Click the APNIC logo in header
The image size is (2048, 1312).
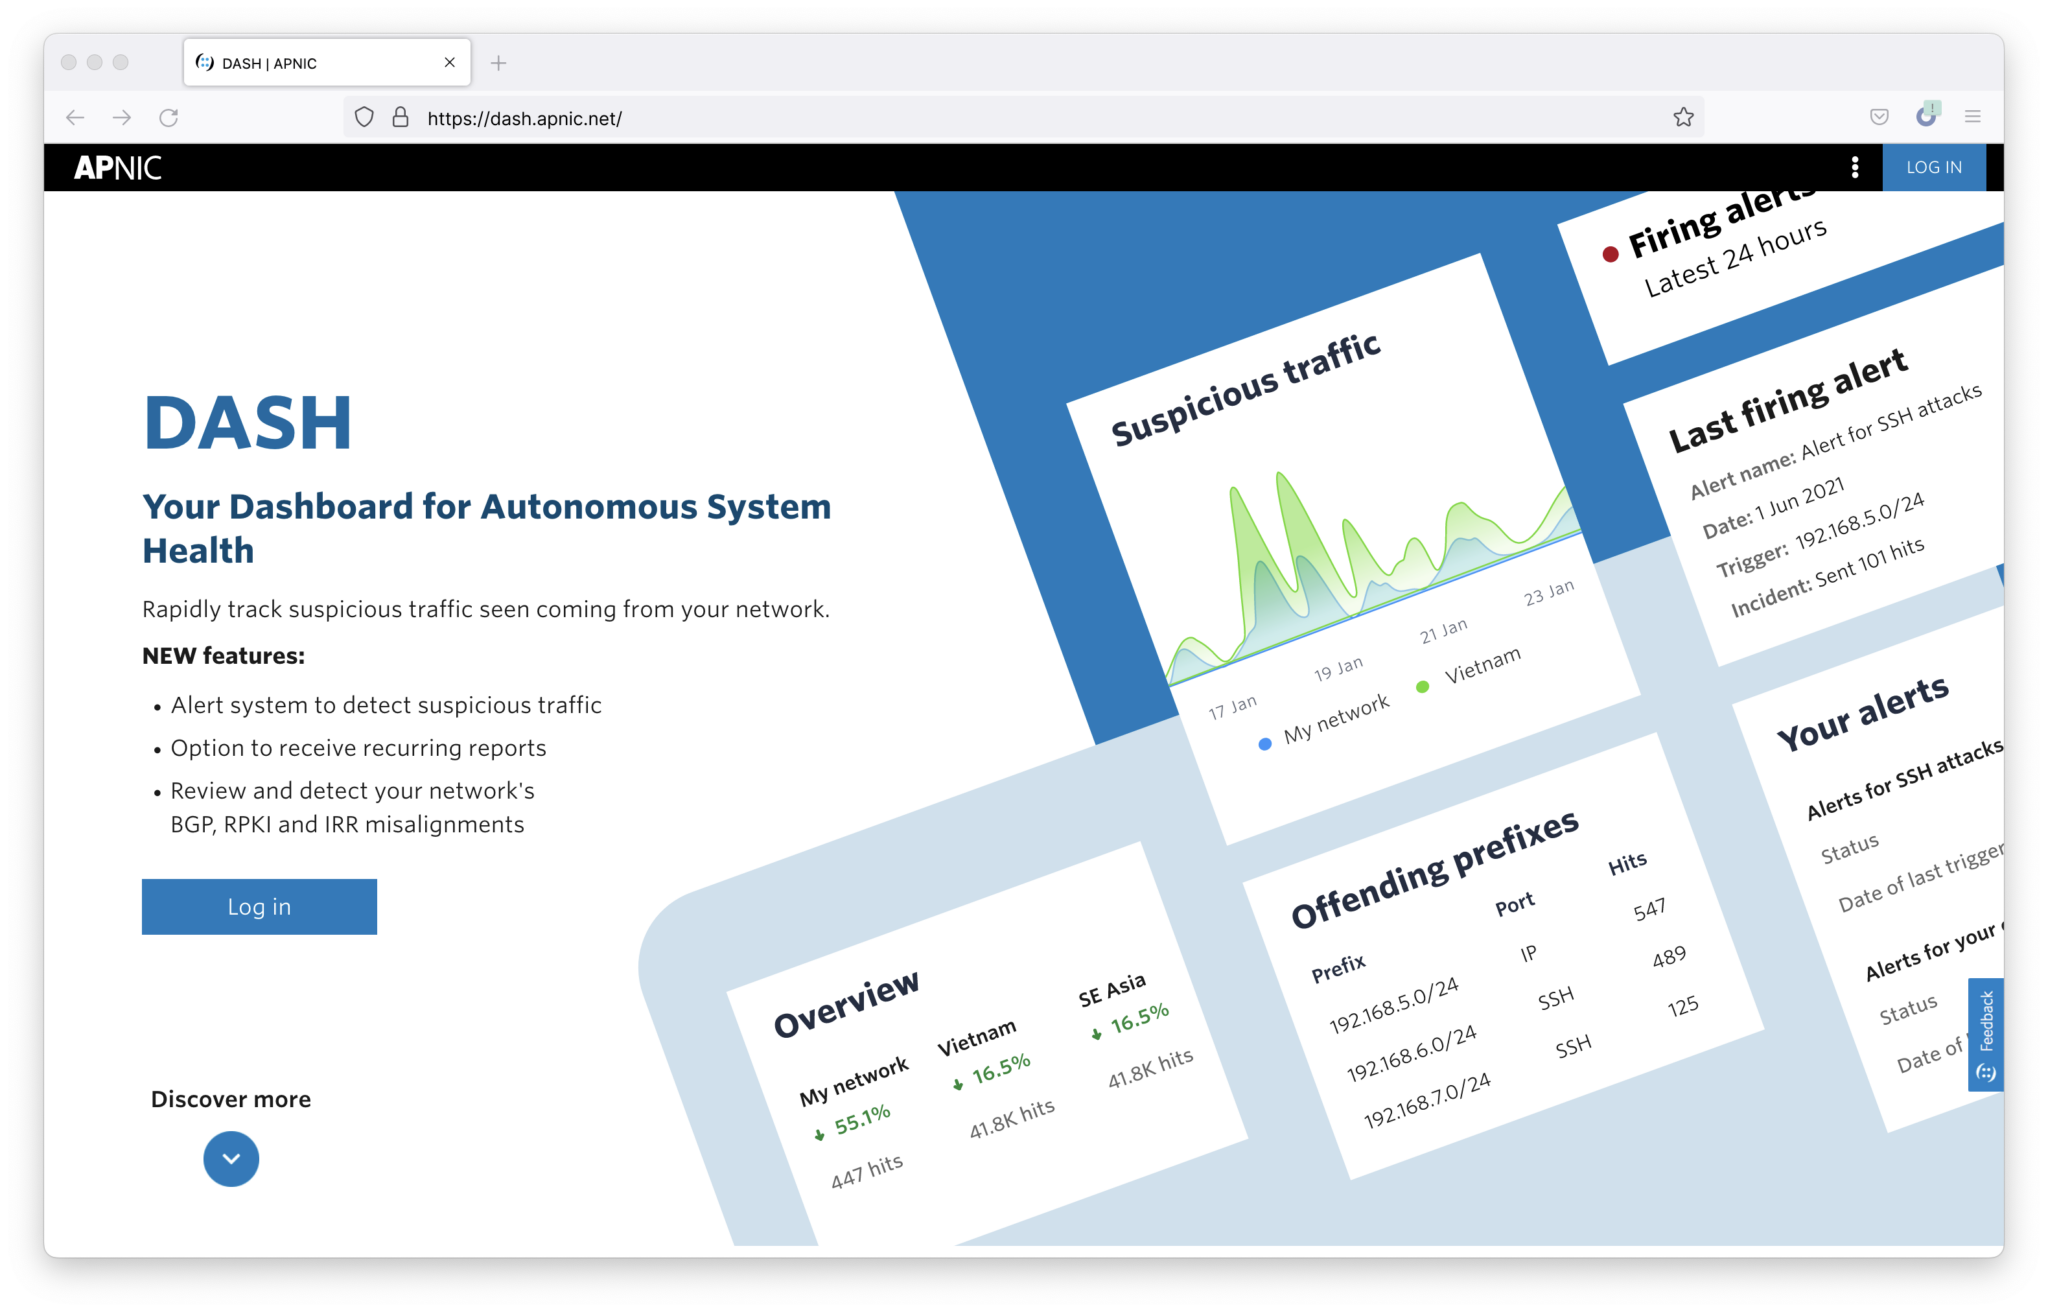point(117,167)
